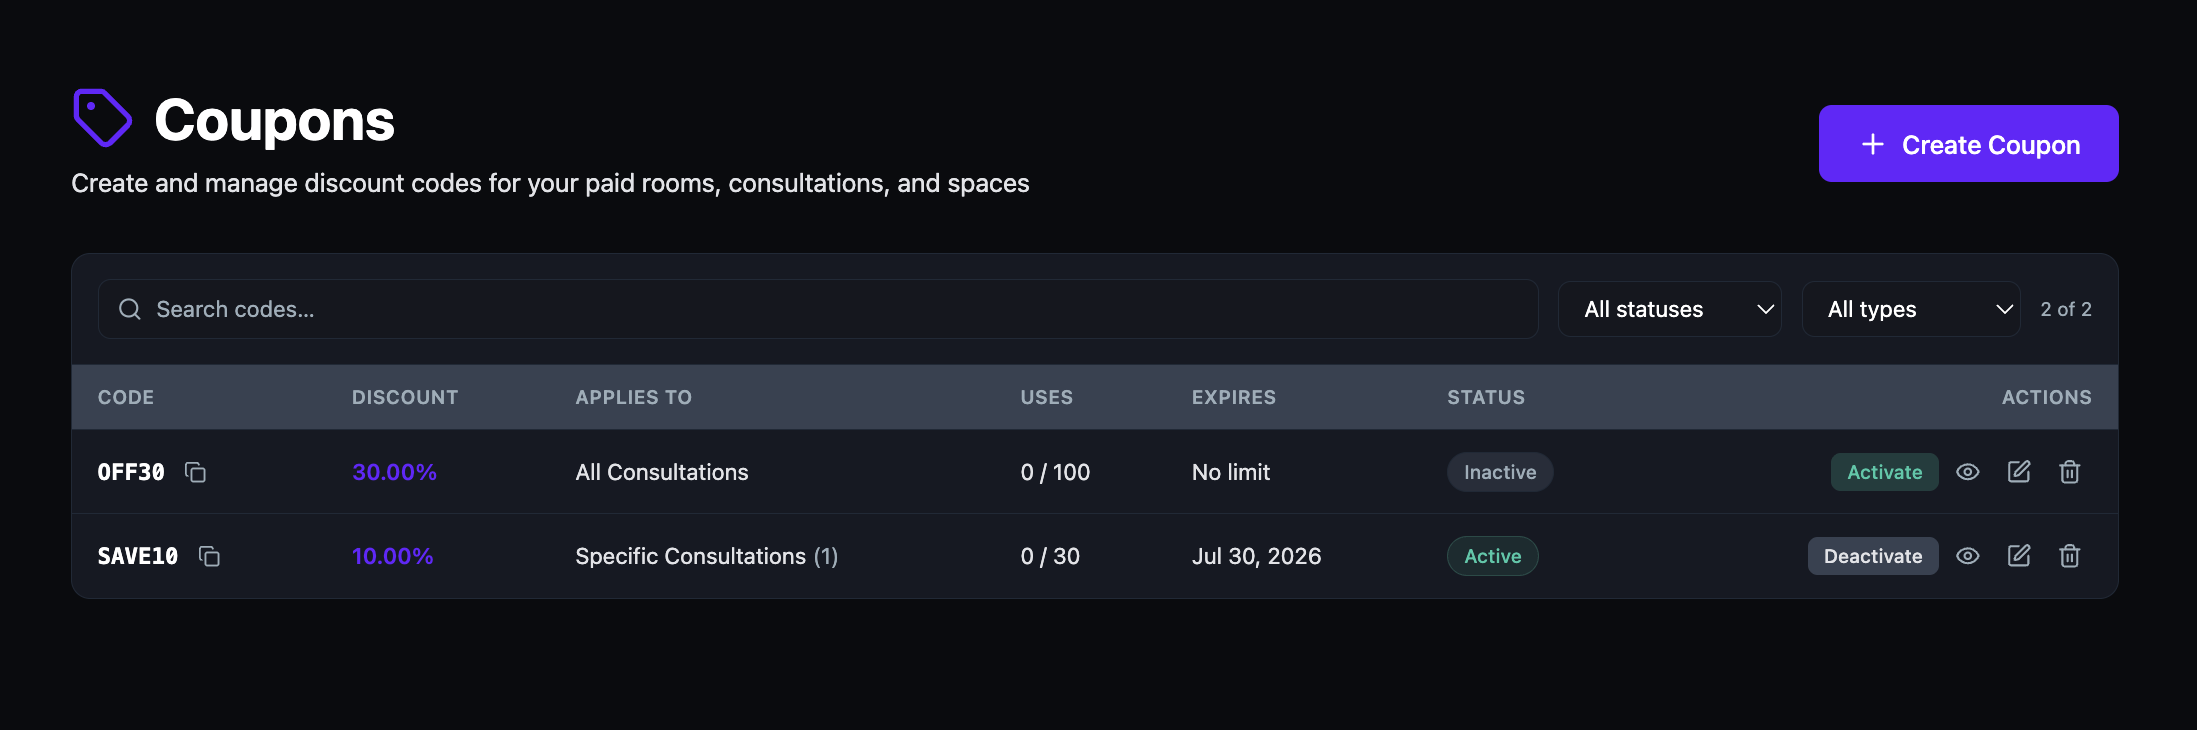View details of SAVE10 coupon (eye icon)
This screenshot has height=730, width=2197.
pyautogui.click(x=1968, y=556)
